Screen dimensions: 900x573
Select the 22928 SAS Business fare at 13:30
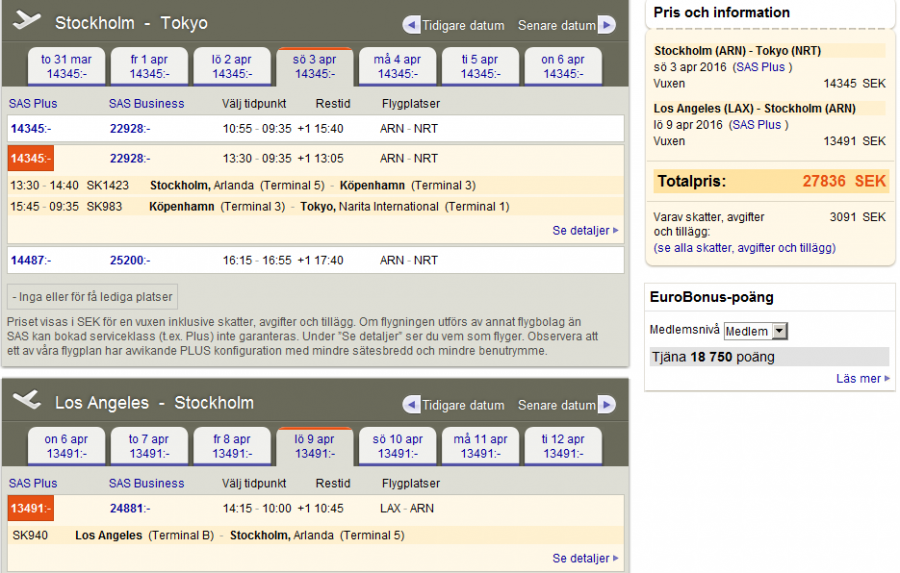pos(130,158)
